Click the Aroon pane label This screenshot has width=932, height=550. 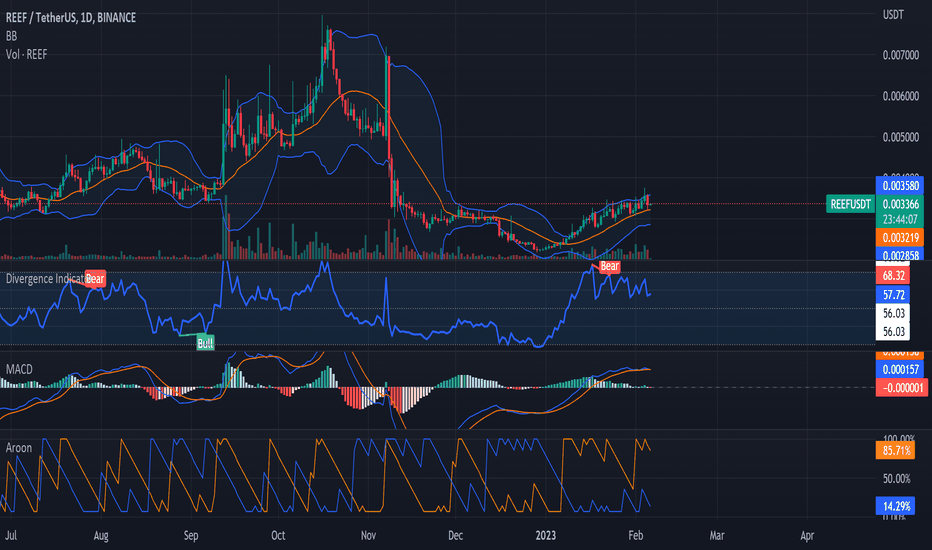pos(18,448)
